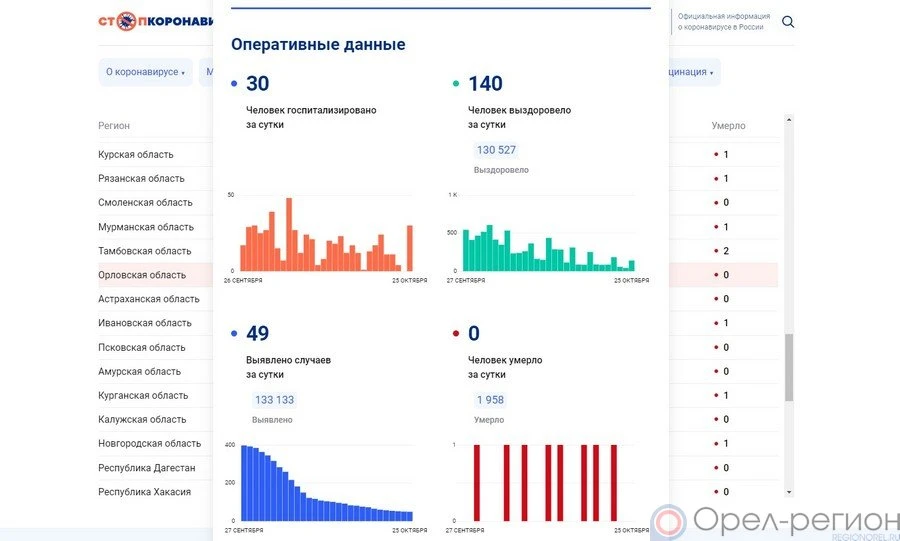Click the Орел-регион watermark logo
900x541 pixels.
775,521
